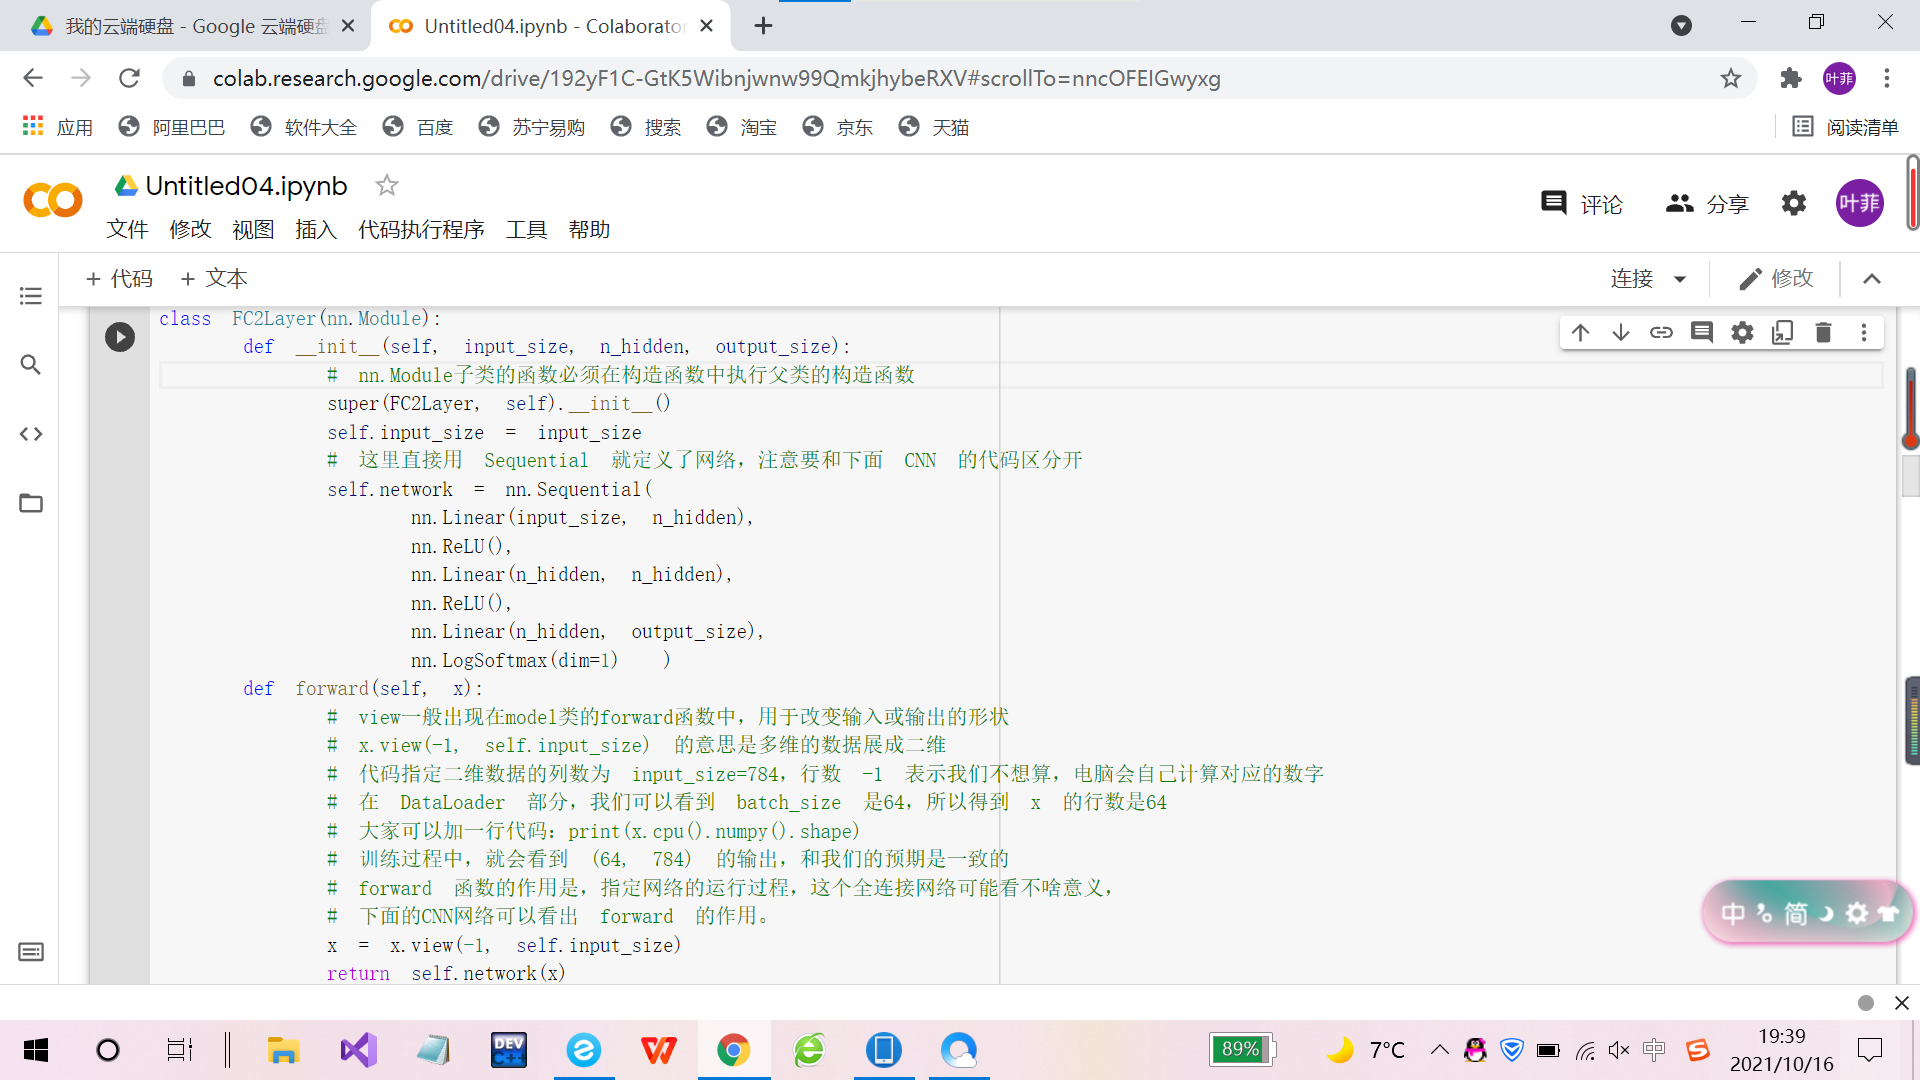
Task: Move cell up with arrow icon
Action: pyautogui.click(x=1580, y=333)
